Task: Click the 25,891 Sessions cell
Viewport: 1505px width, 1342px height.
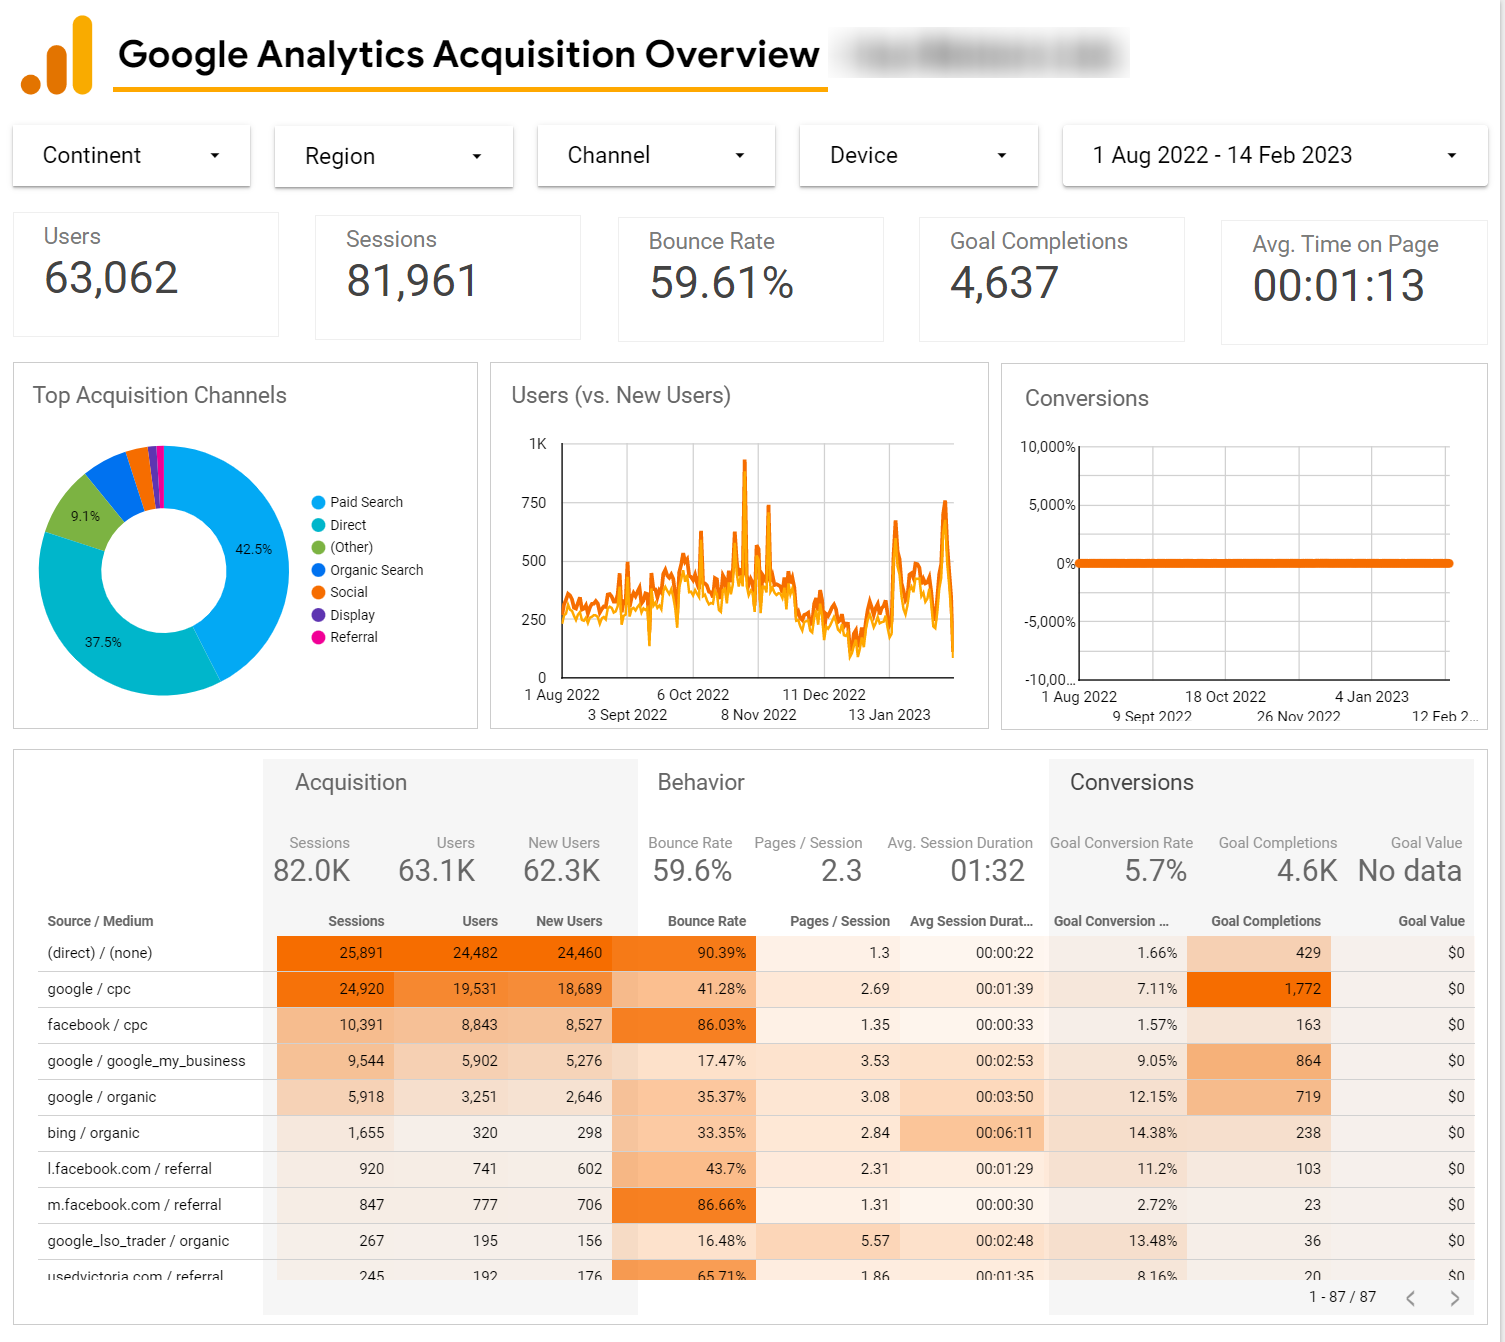Action: [335, 953]
